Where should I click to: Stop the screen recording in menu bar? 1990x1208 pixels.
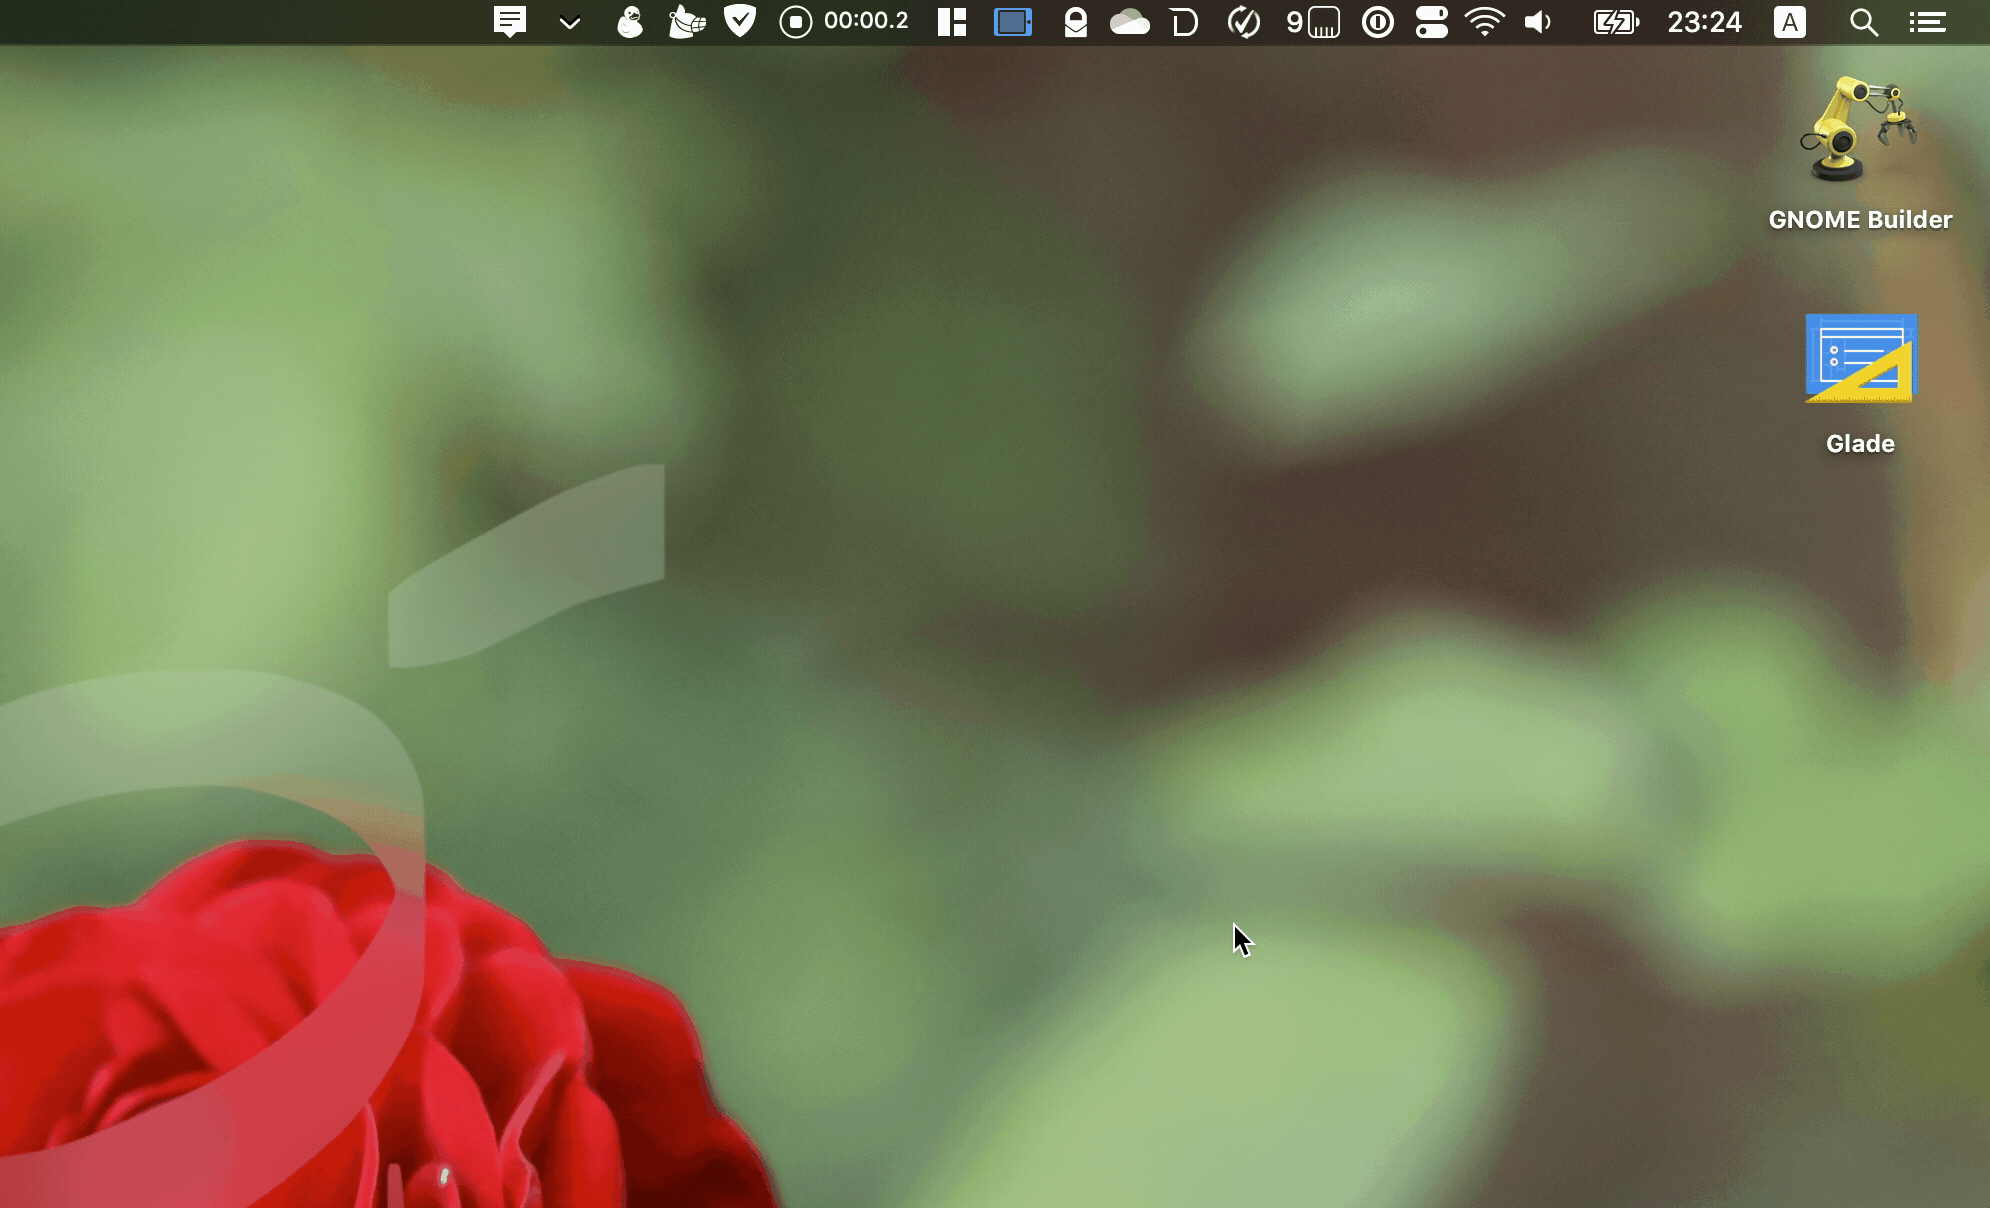tap(796, 22)
